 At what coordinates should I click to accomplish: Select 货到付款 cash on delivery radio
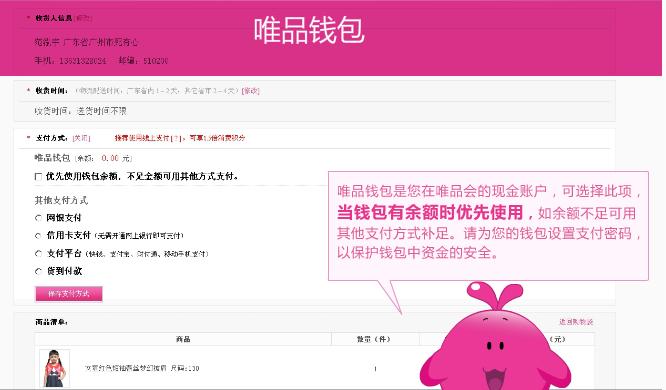point(38,271)
